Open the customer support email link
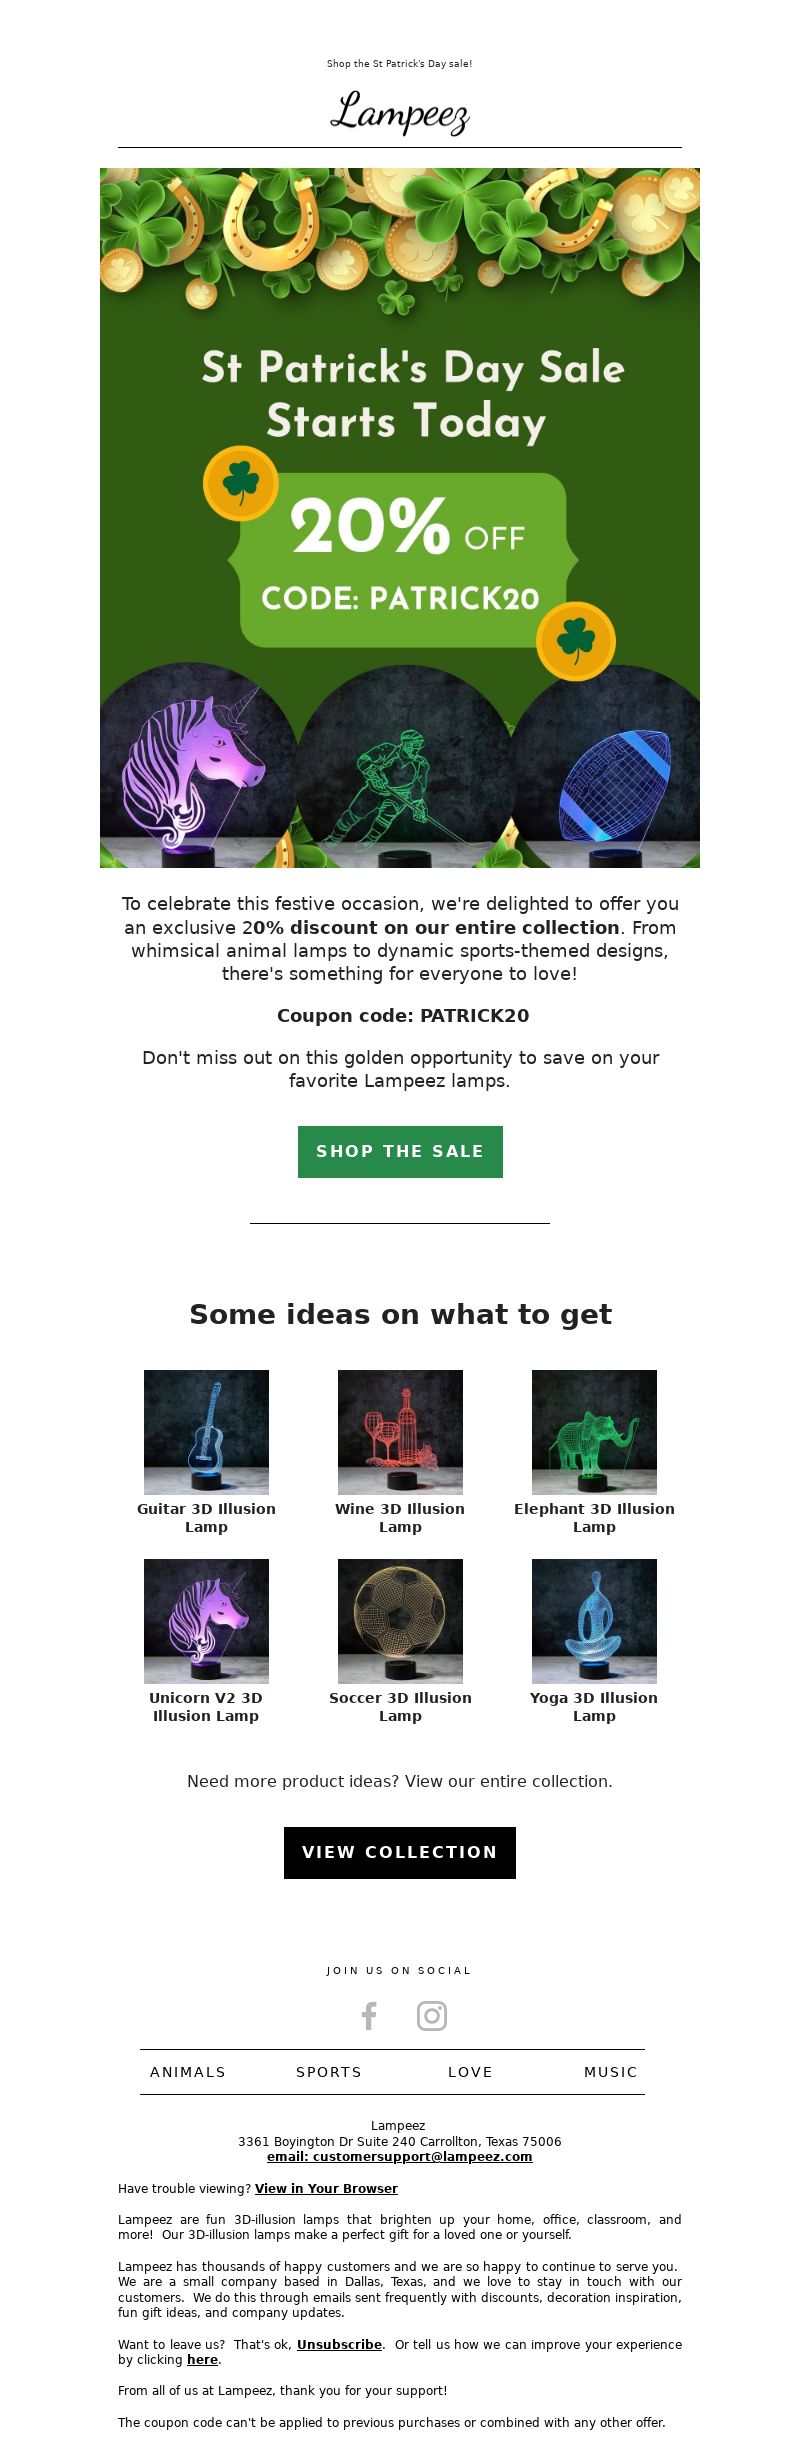The height and width of the screenshot is (2461, 800). click(400, 2157)
